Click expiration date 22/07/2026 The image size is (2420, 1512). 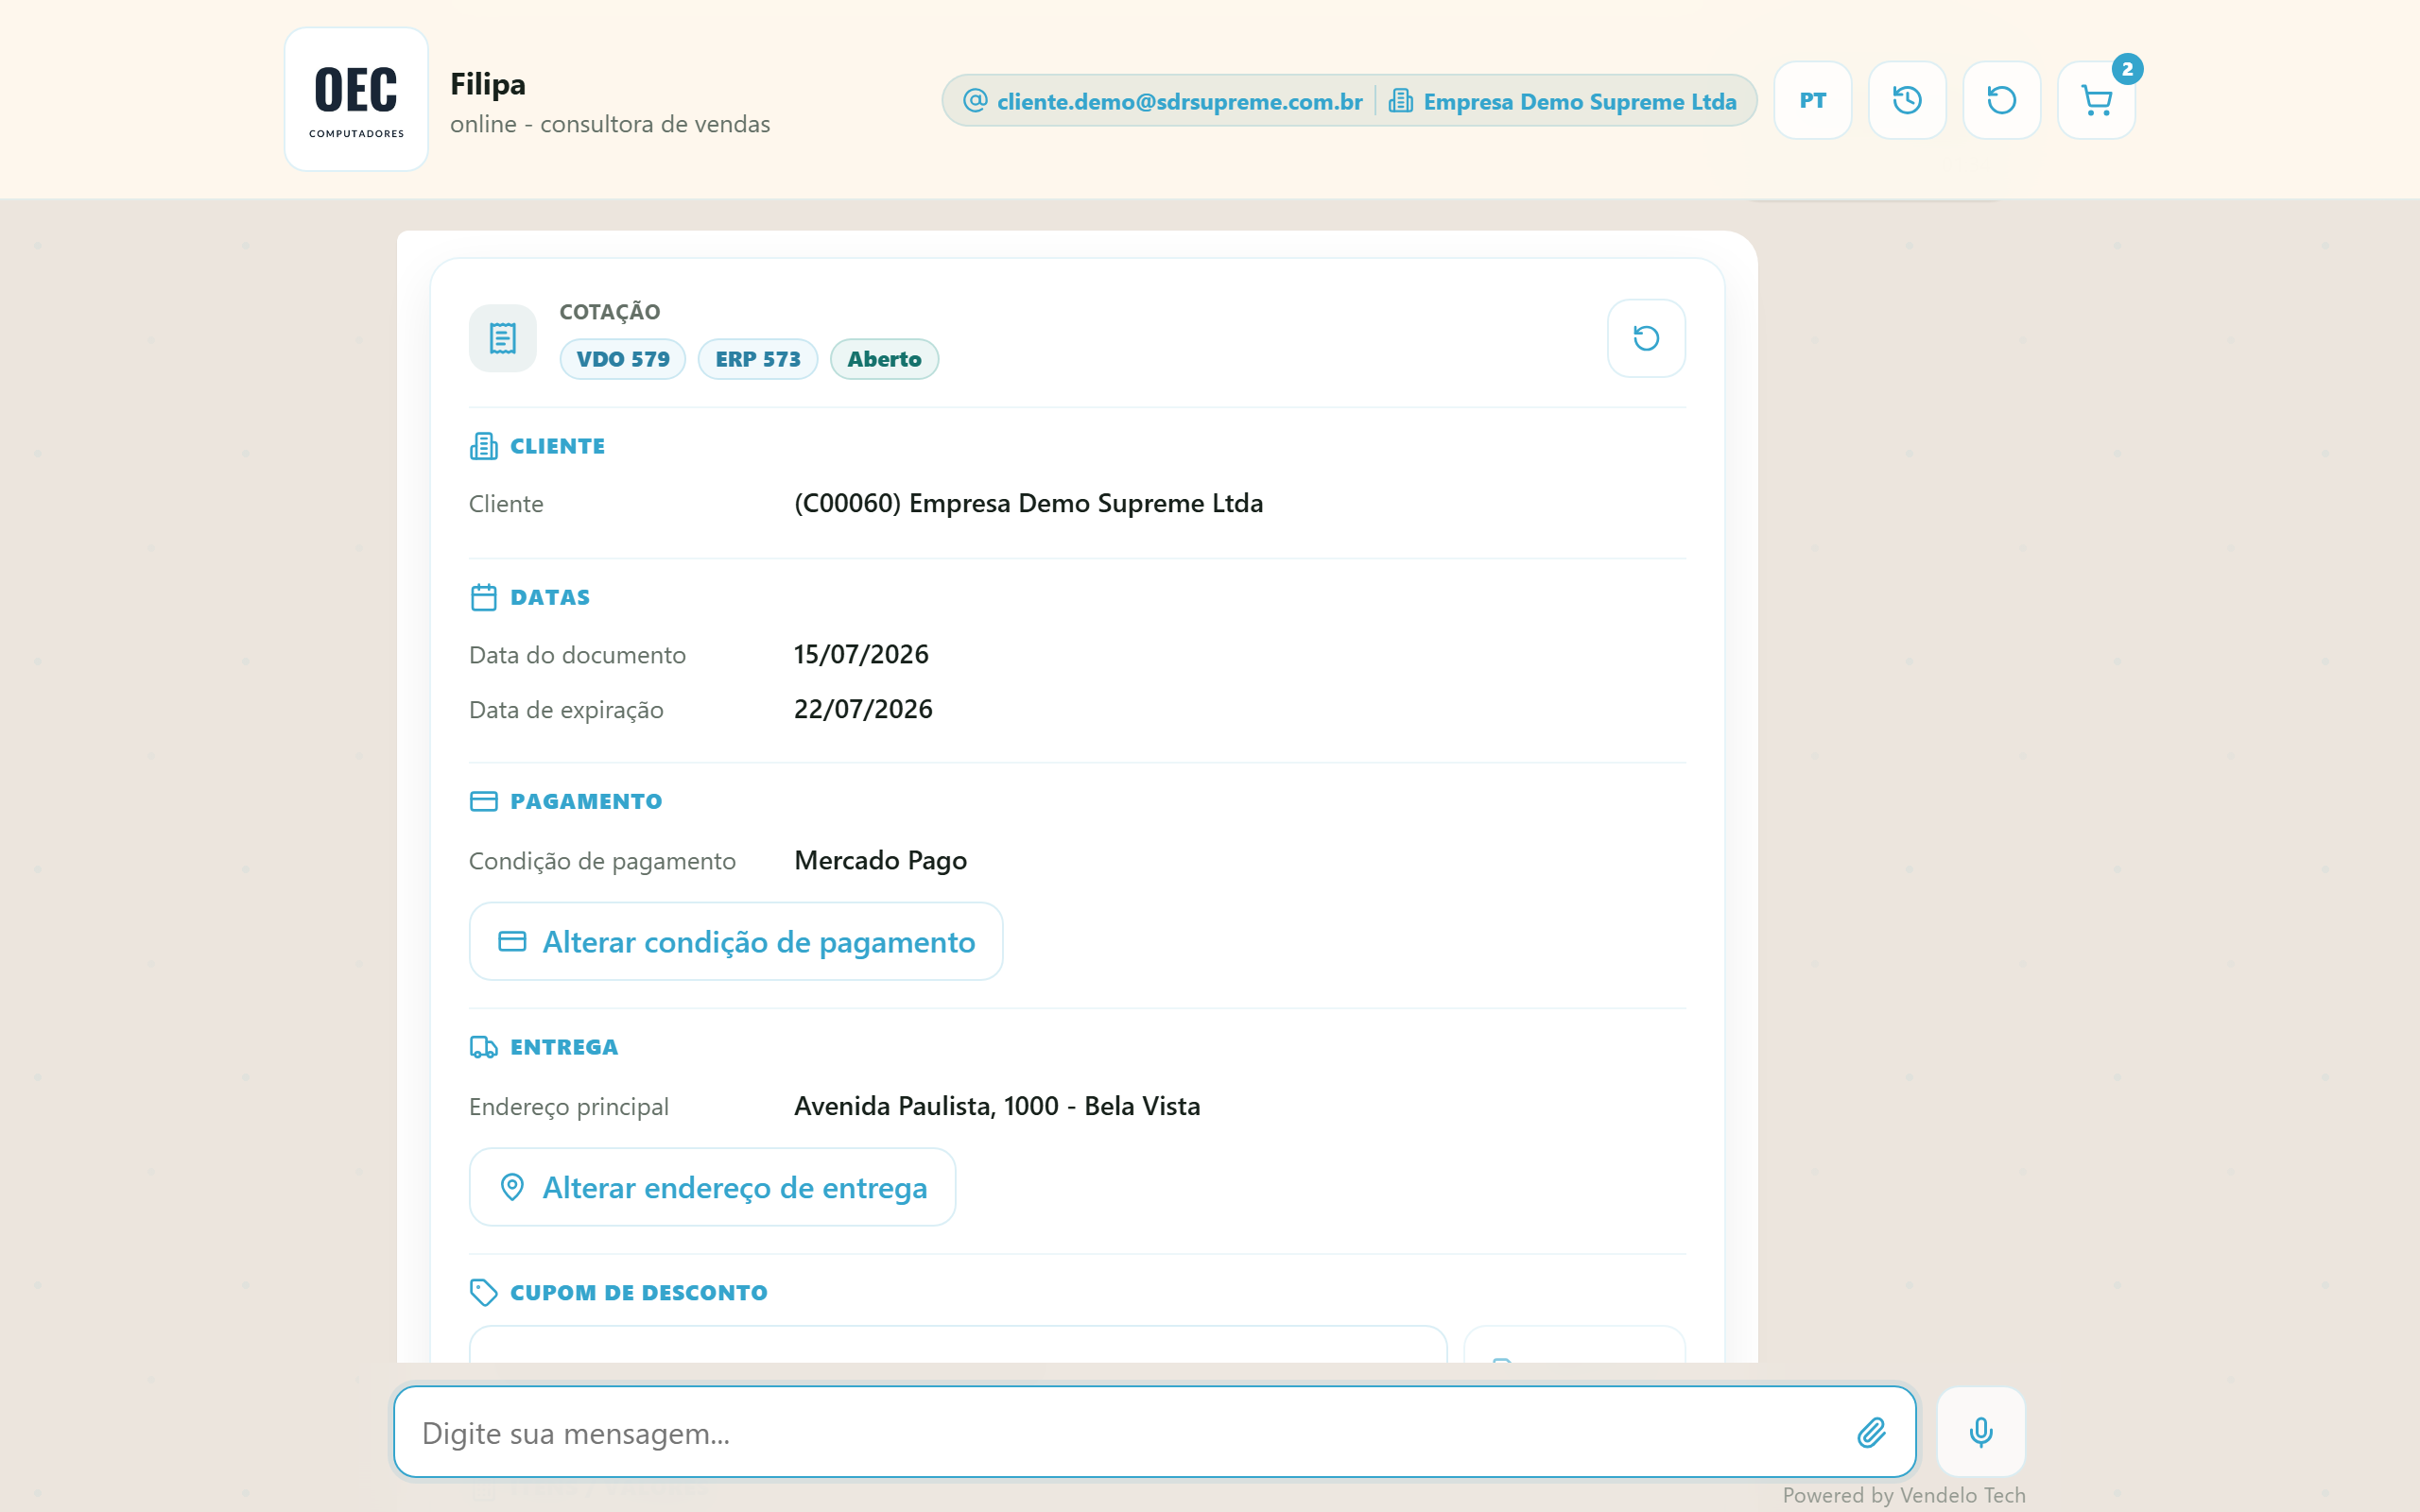pos(863,709)
